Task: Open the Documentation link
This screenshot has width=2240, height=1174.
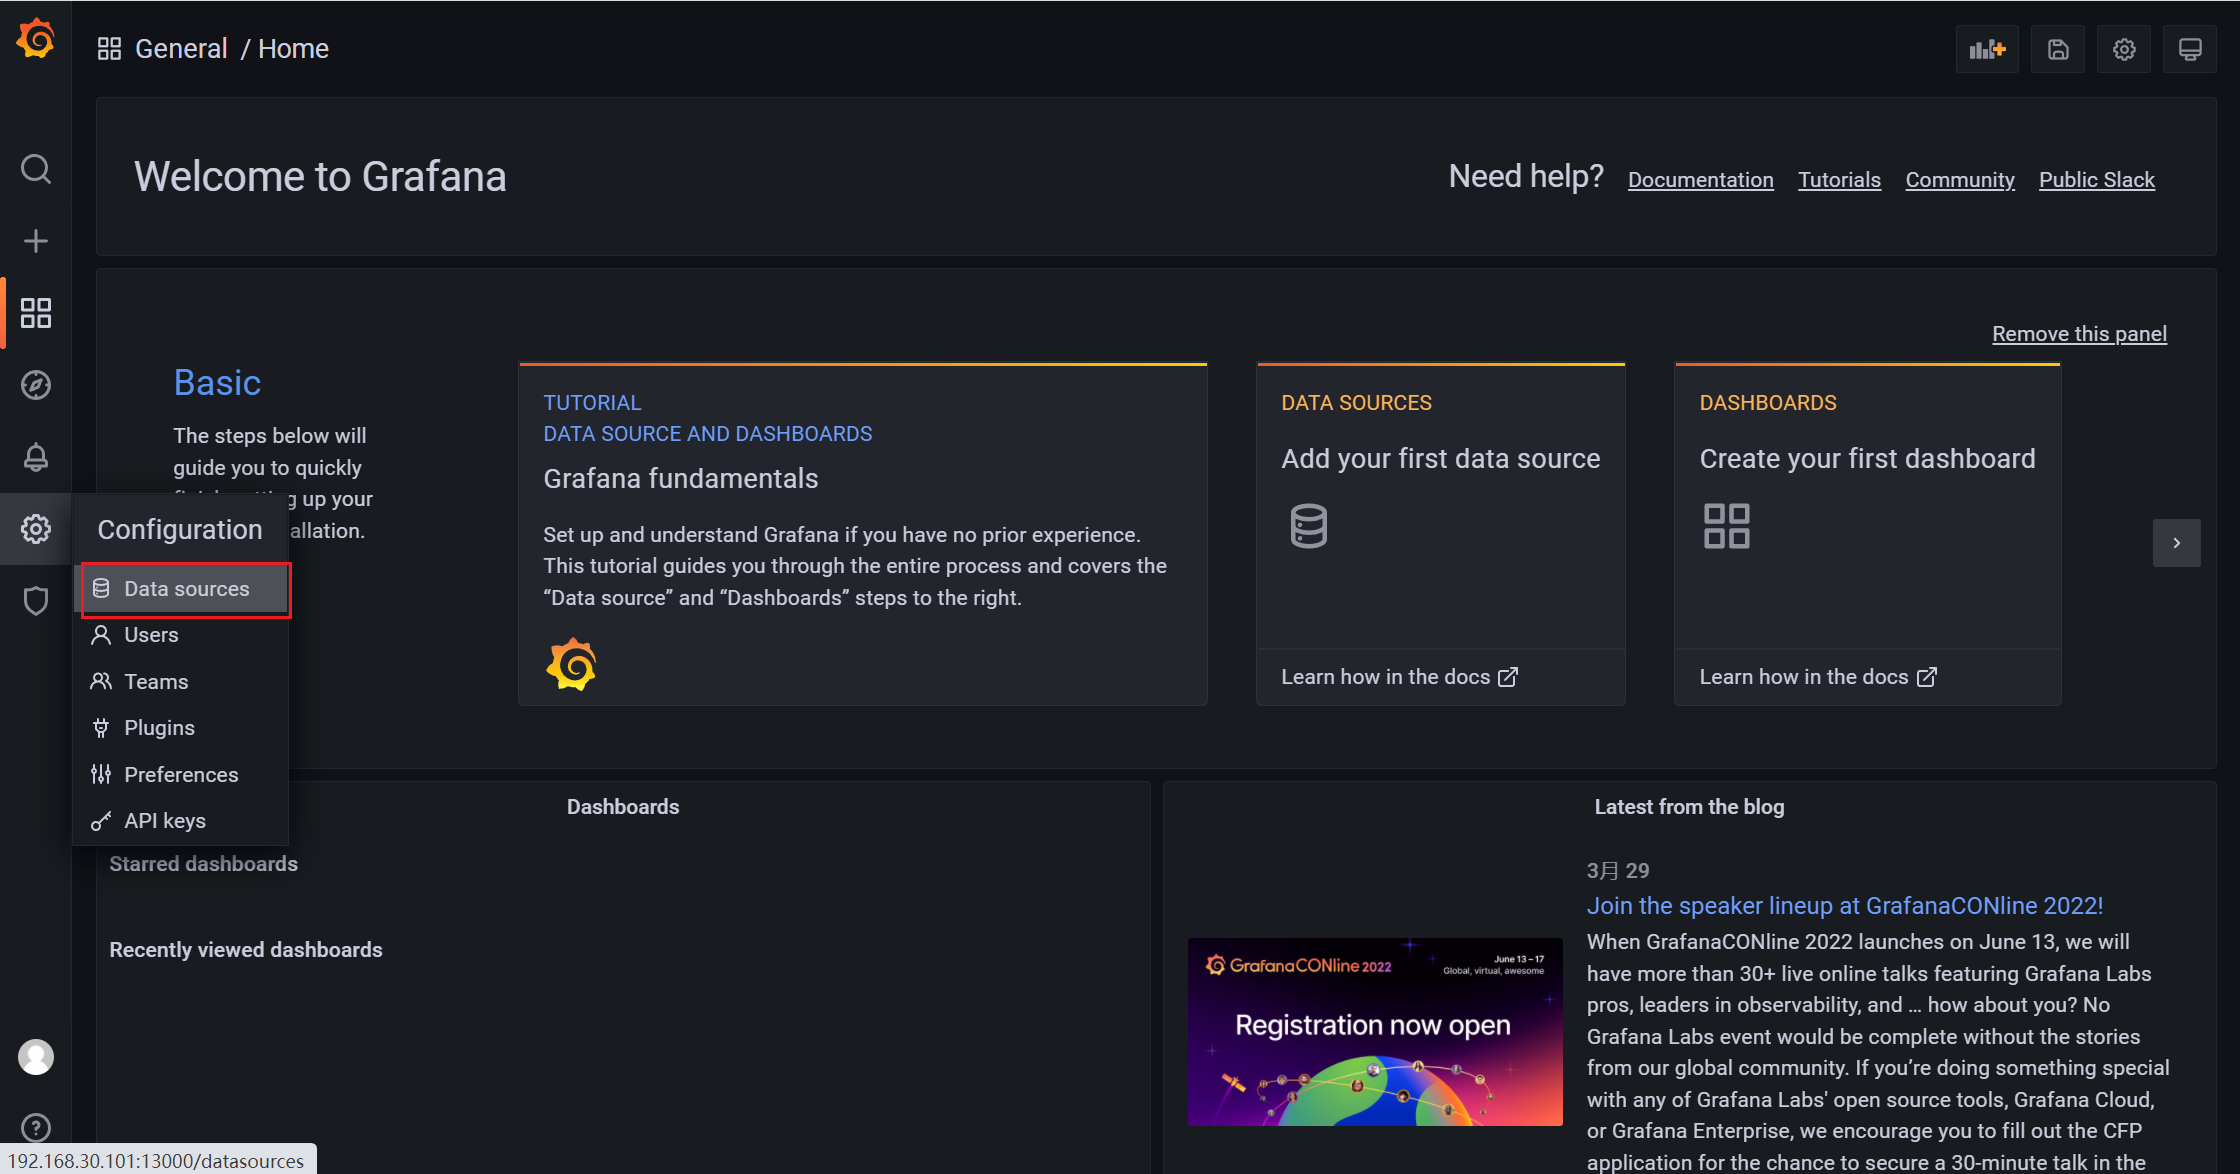Action: click(1700, 180)
